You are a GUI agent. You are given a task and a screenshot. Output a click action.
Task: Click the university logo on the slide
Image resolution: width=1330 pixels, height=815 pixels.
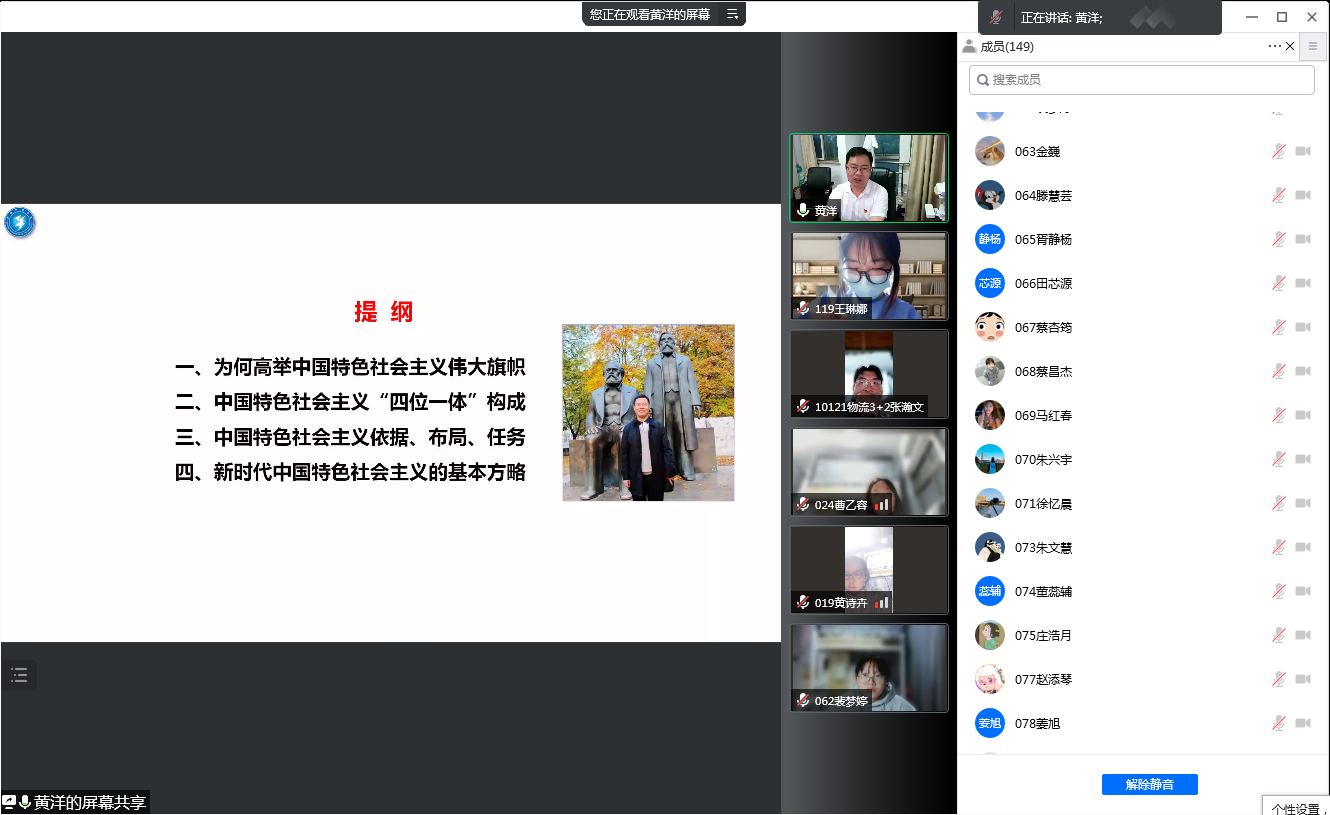click(x=19, y=222)
